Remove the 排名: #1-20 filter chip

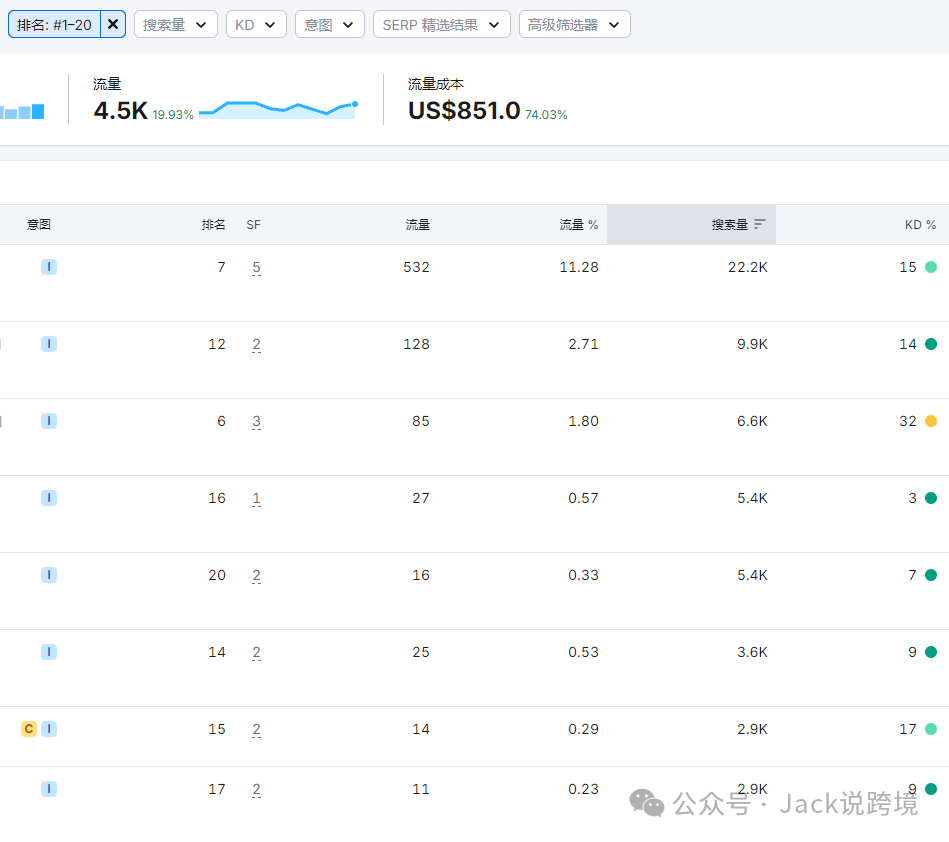coord(113,24)
